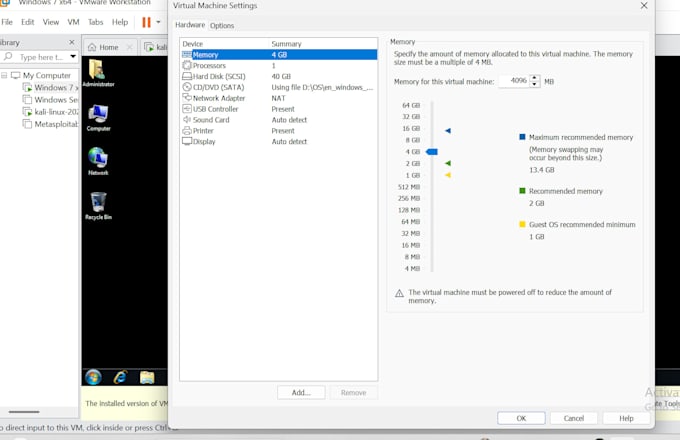Decrease memory with the down spinner arrow
This screenshot has width=680, height=440.
(x=535, y=84)
